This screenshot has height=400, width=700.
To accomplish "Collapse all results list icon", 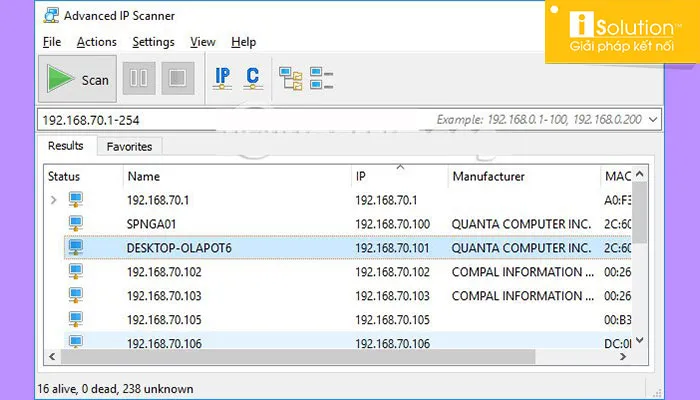I will (x=321, y=78).
